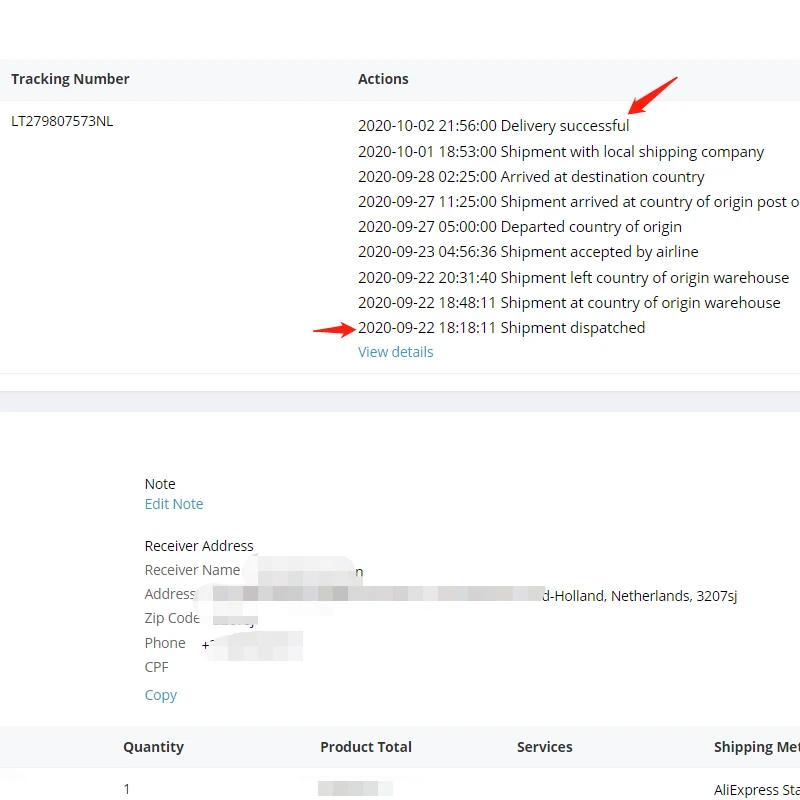Open the View details link

(x=396, y=352)
